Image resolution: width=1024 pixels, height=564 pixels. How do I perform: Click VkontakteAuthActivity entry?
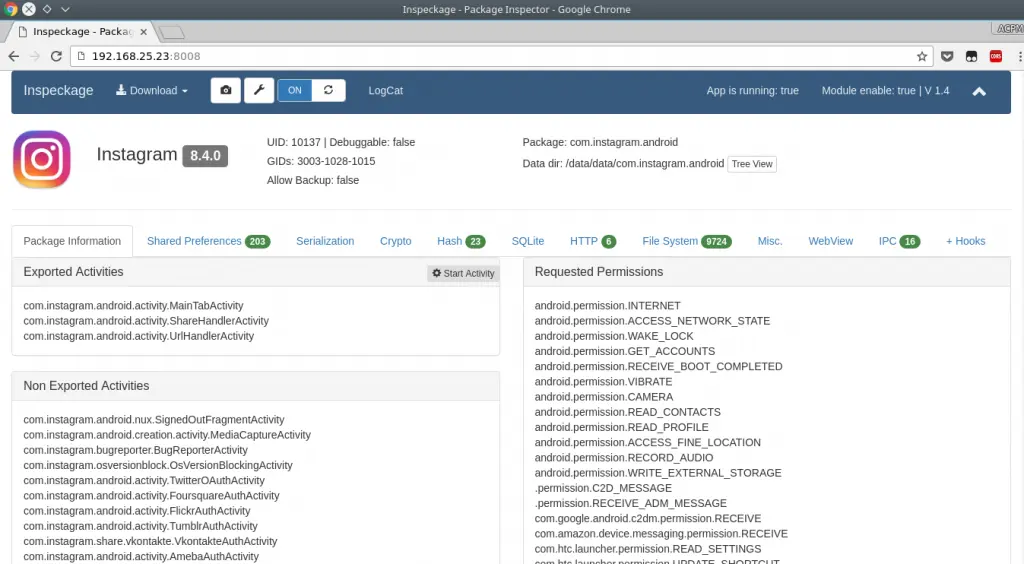[150, 541]
